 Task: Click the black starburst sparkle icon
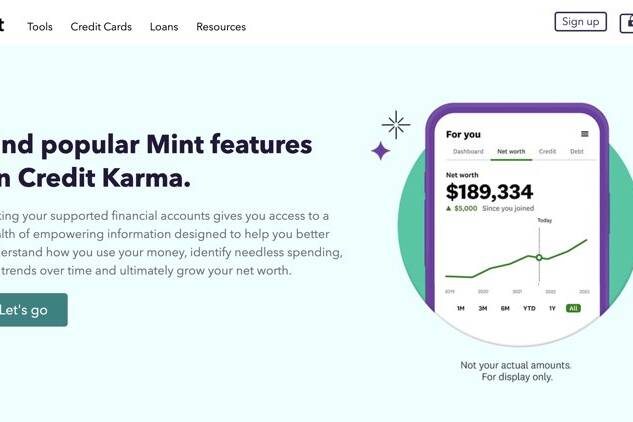coord(396,124)
